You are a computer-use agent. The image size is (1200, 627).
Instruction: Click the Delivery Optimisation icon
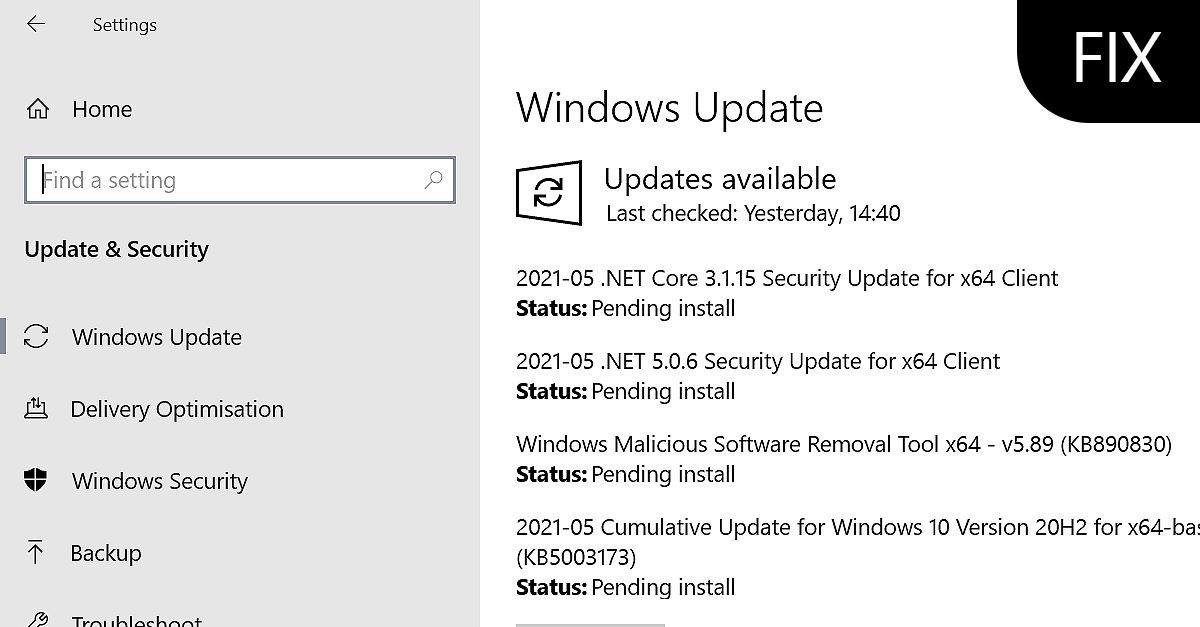[37, 409]
